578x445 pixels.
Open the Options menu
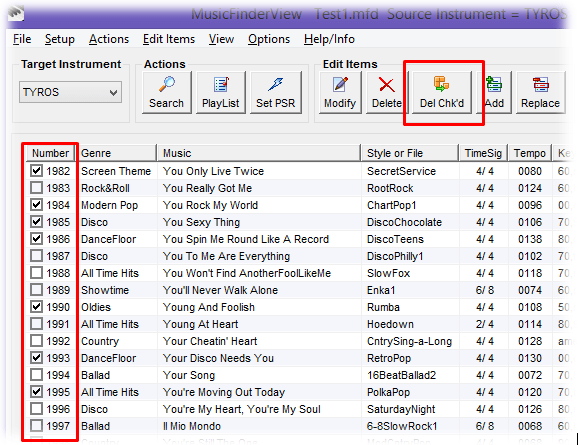[269, 39]
